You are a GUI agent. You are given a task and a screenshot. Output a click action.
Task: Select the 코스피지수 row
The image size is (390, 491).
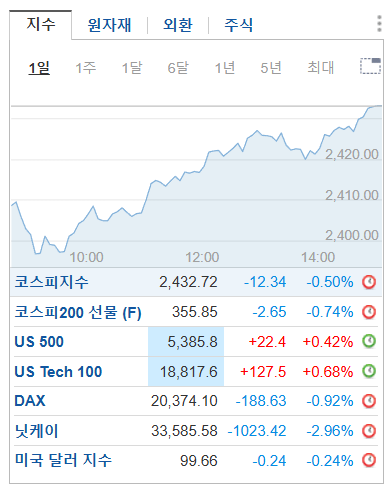[196, 282]
